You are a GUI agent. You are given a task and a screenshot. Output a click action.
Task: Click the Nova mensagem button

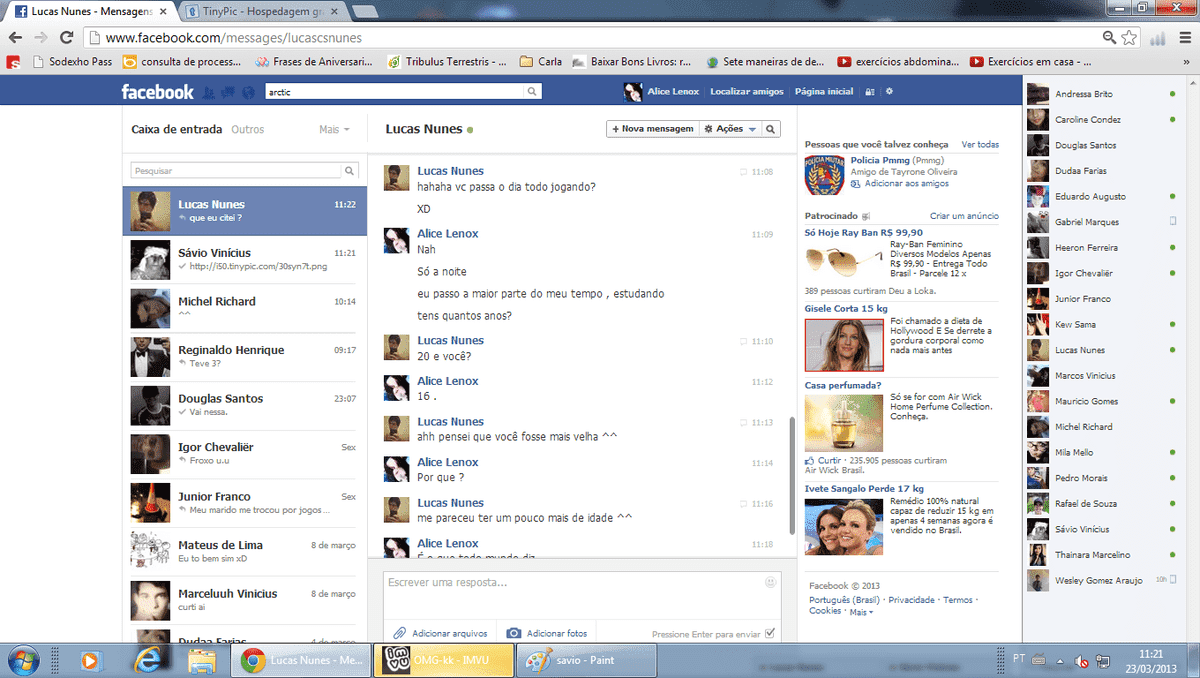651,128
